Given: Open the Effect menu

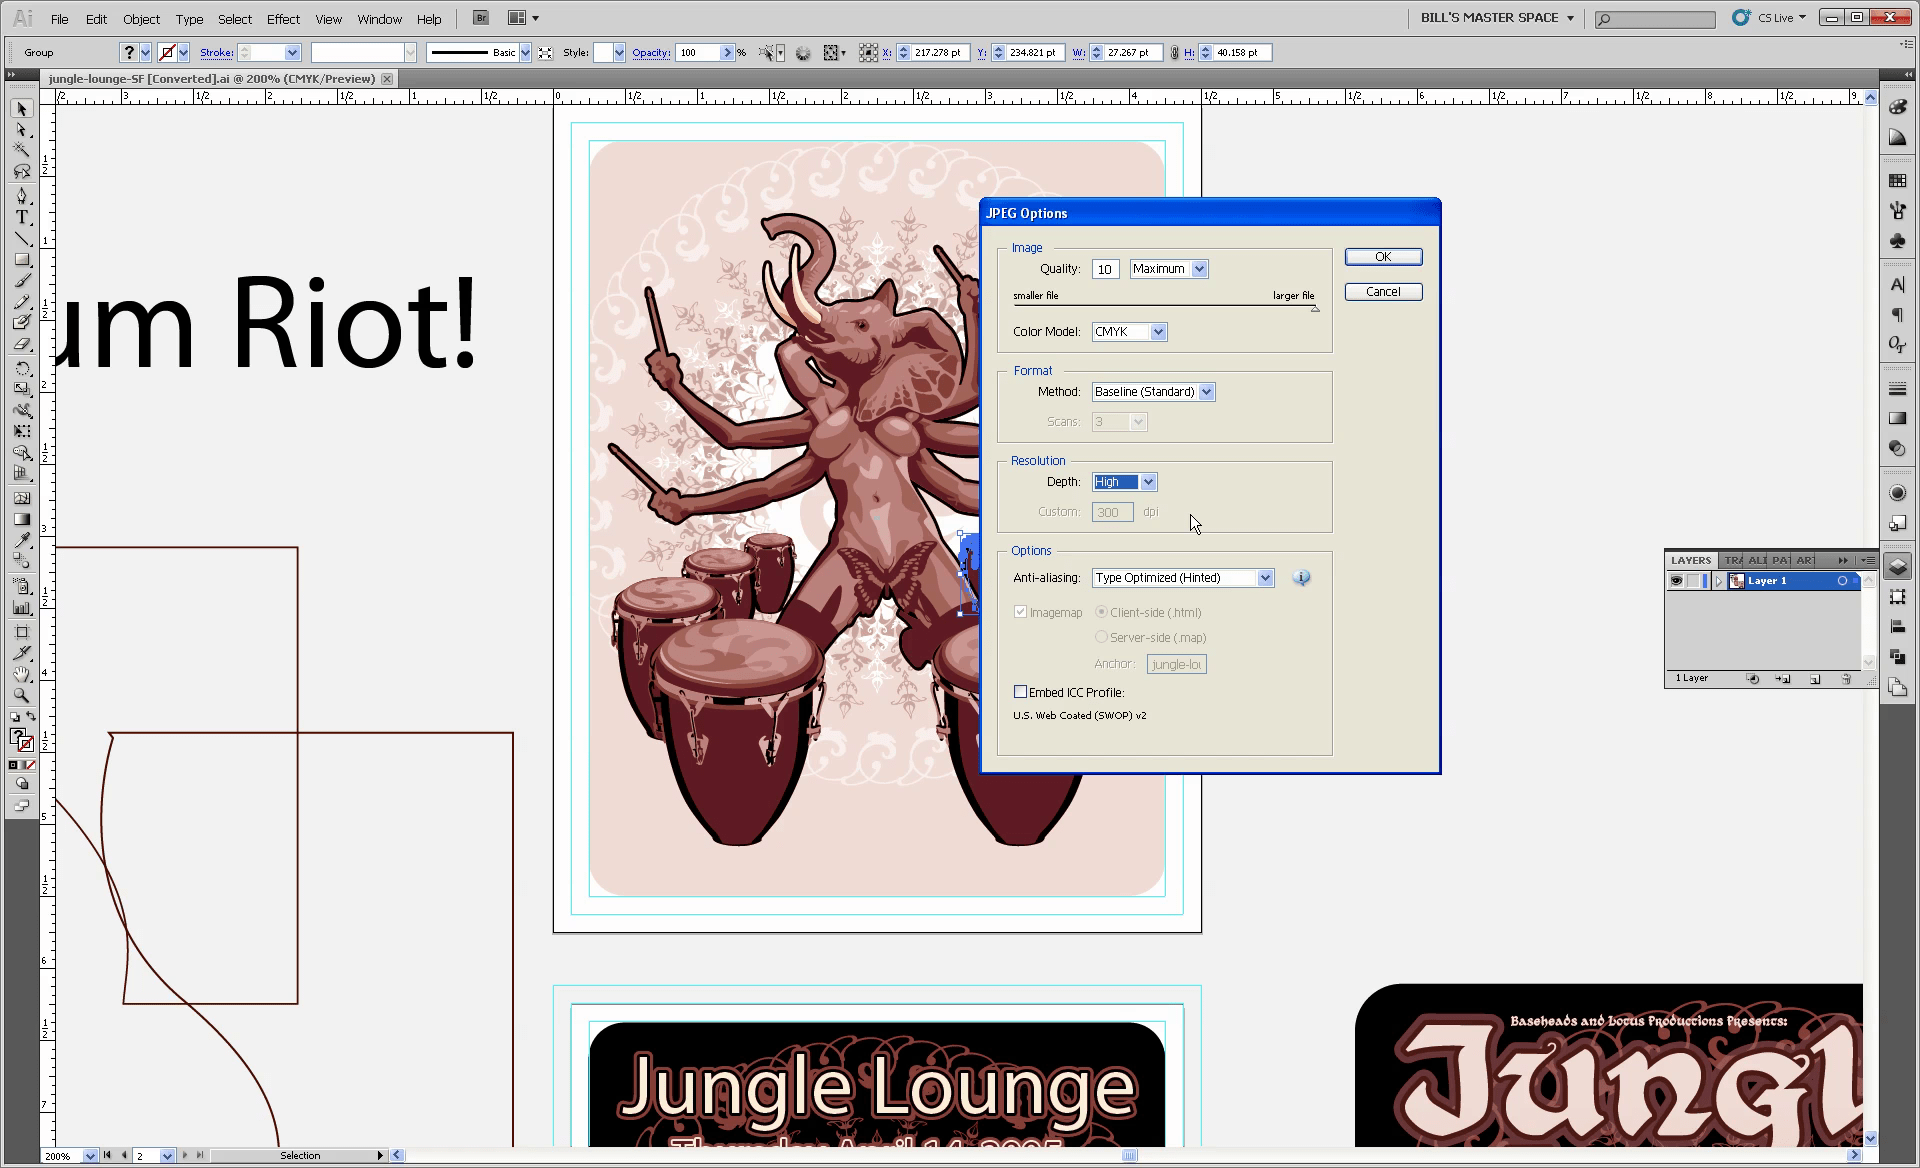Looking at the screenshot, I should tap(283, 19).
